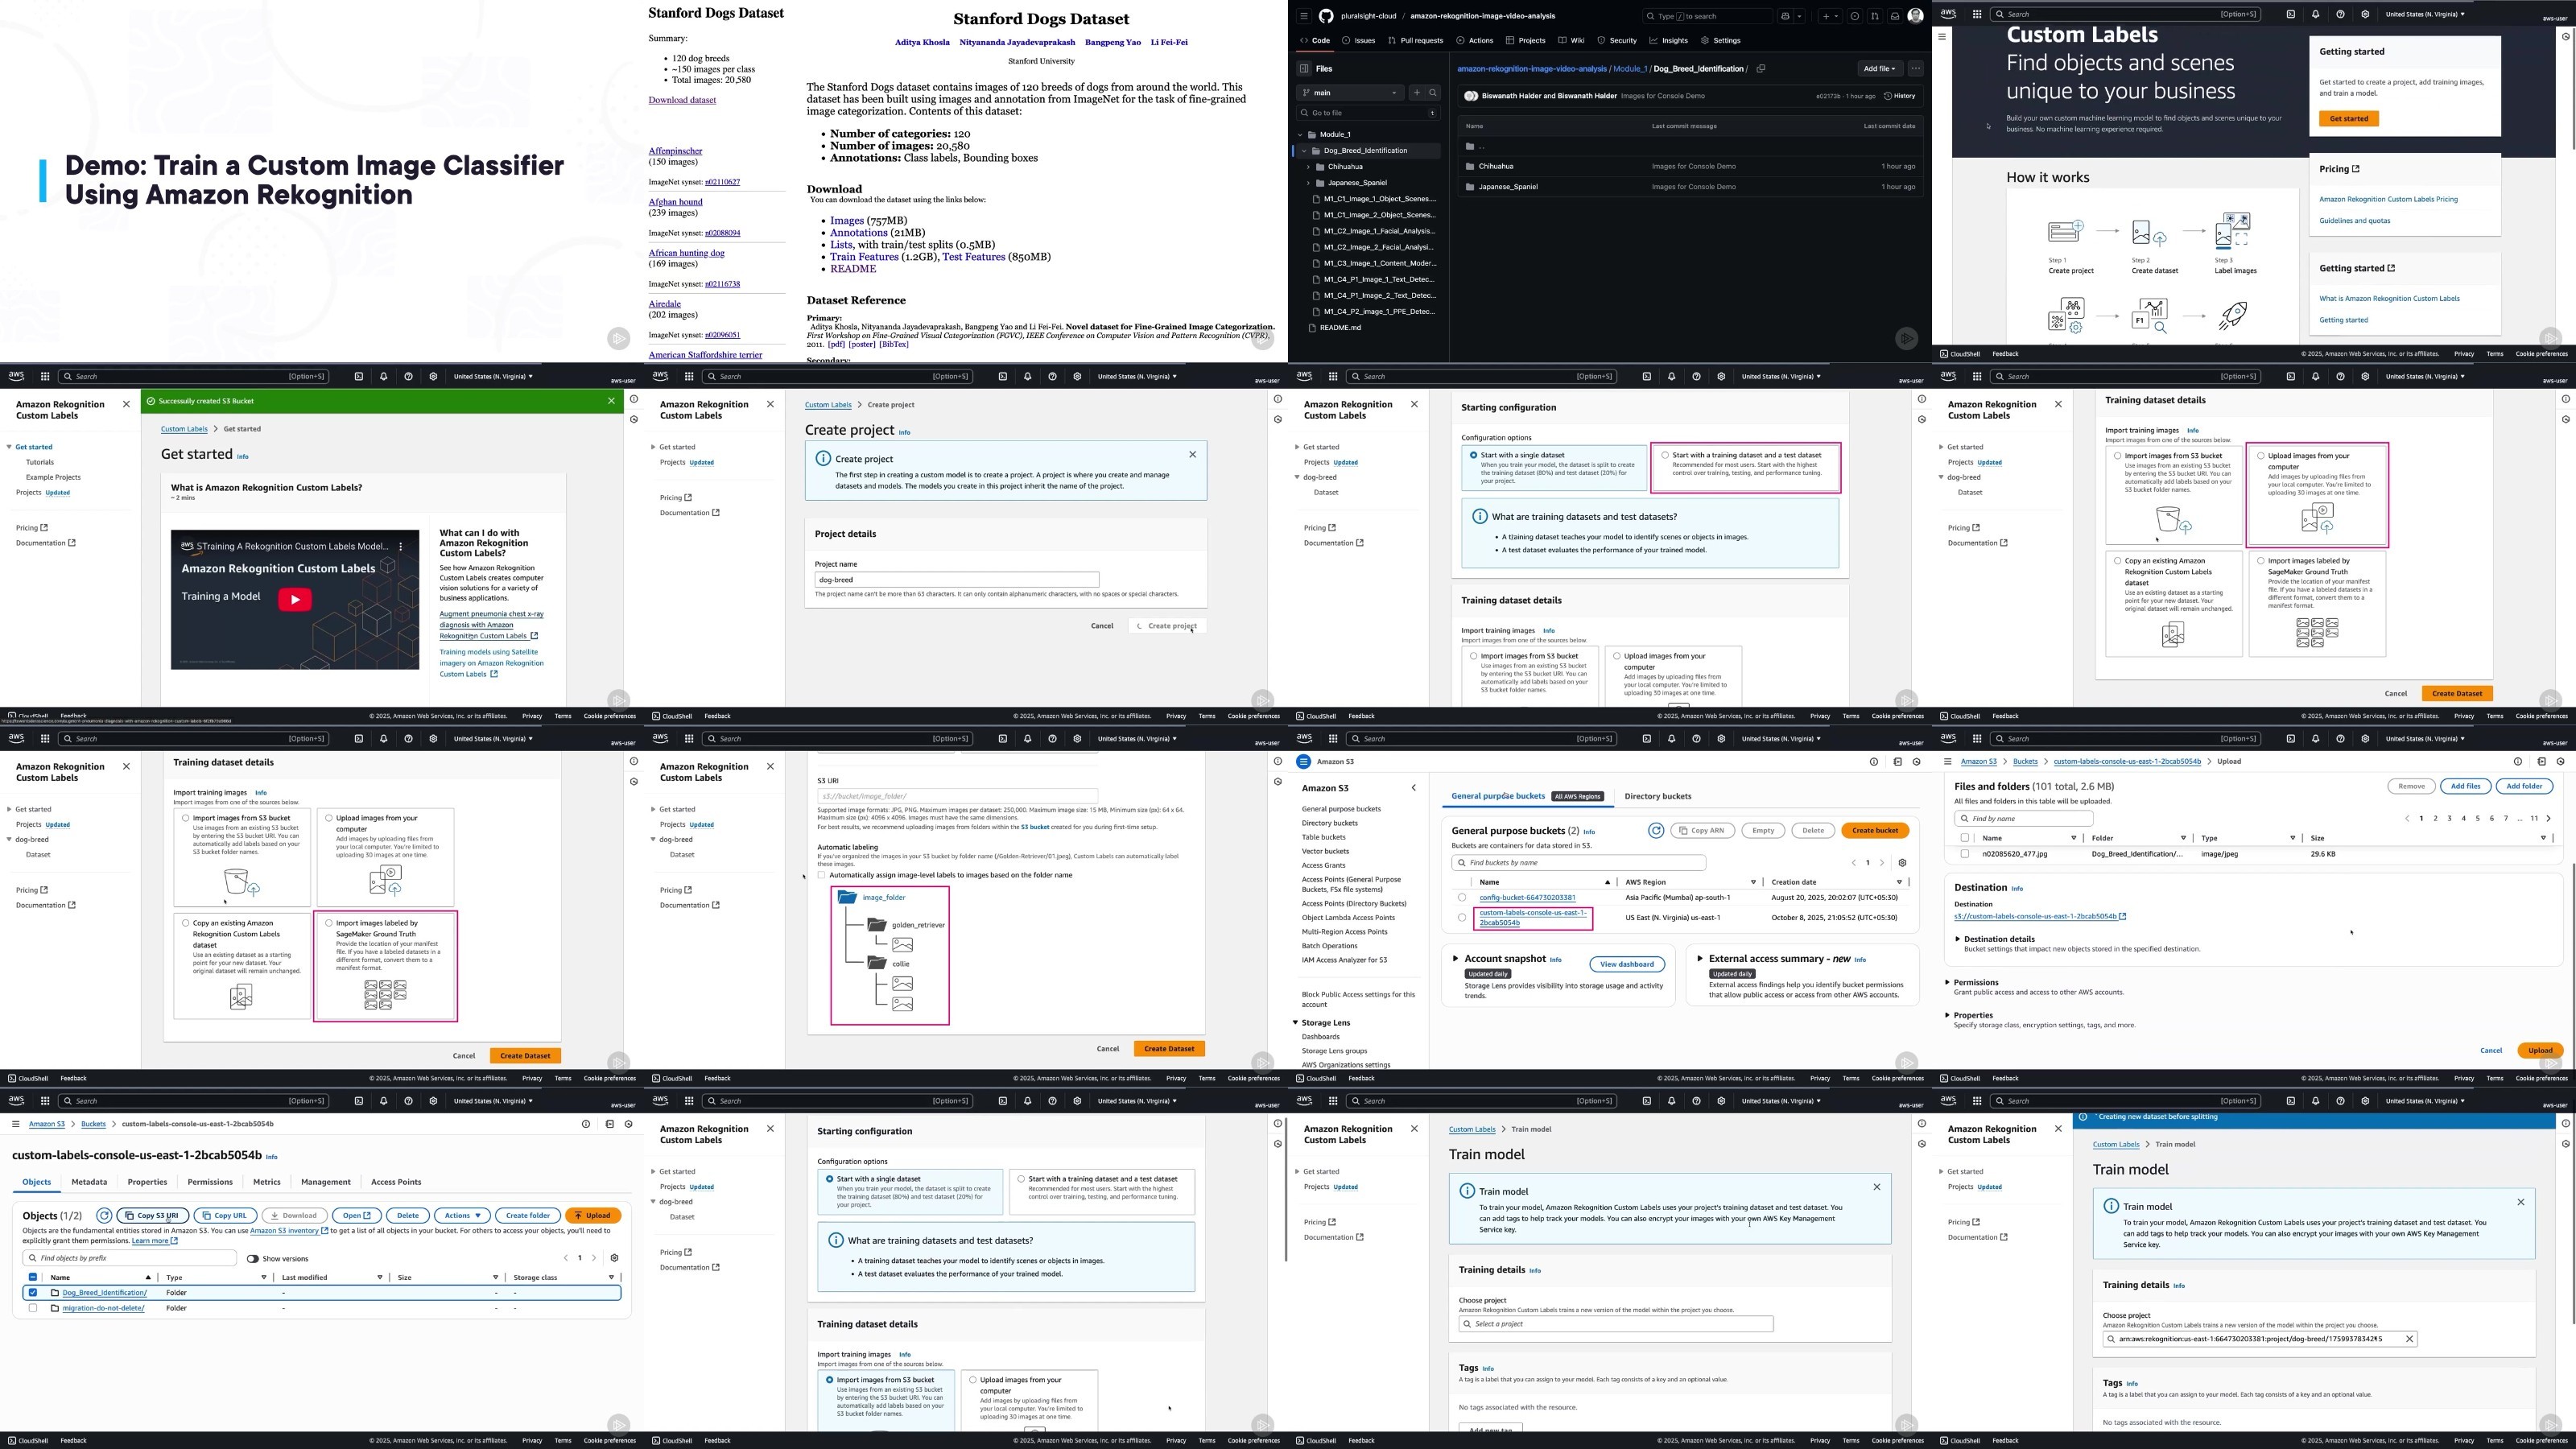Screen dimensions: 2576x1449
Task: Click blue hamburger icon beside Amazon S3 title
Action: coord(1303,762)
